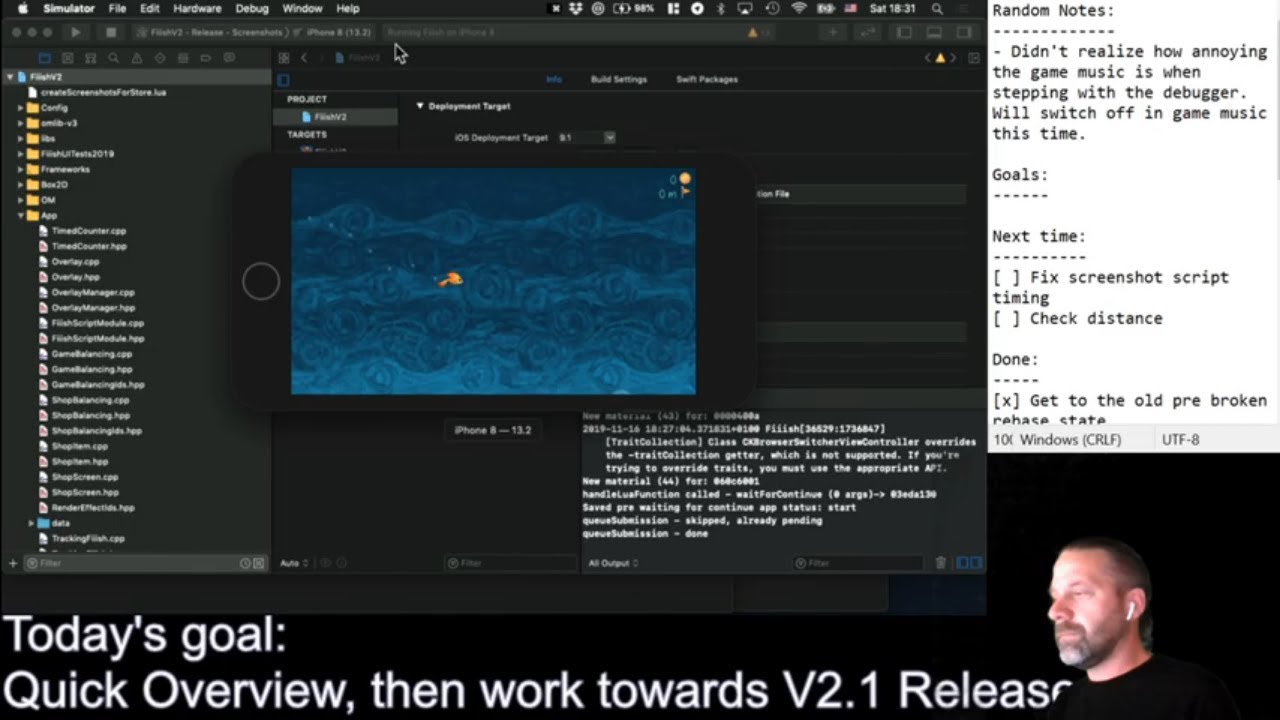Open the Hardware menu
1280x720 pixels.
197,8
